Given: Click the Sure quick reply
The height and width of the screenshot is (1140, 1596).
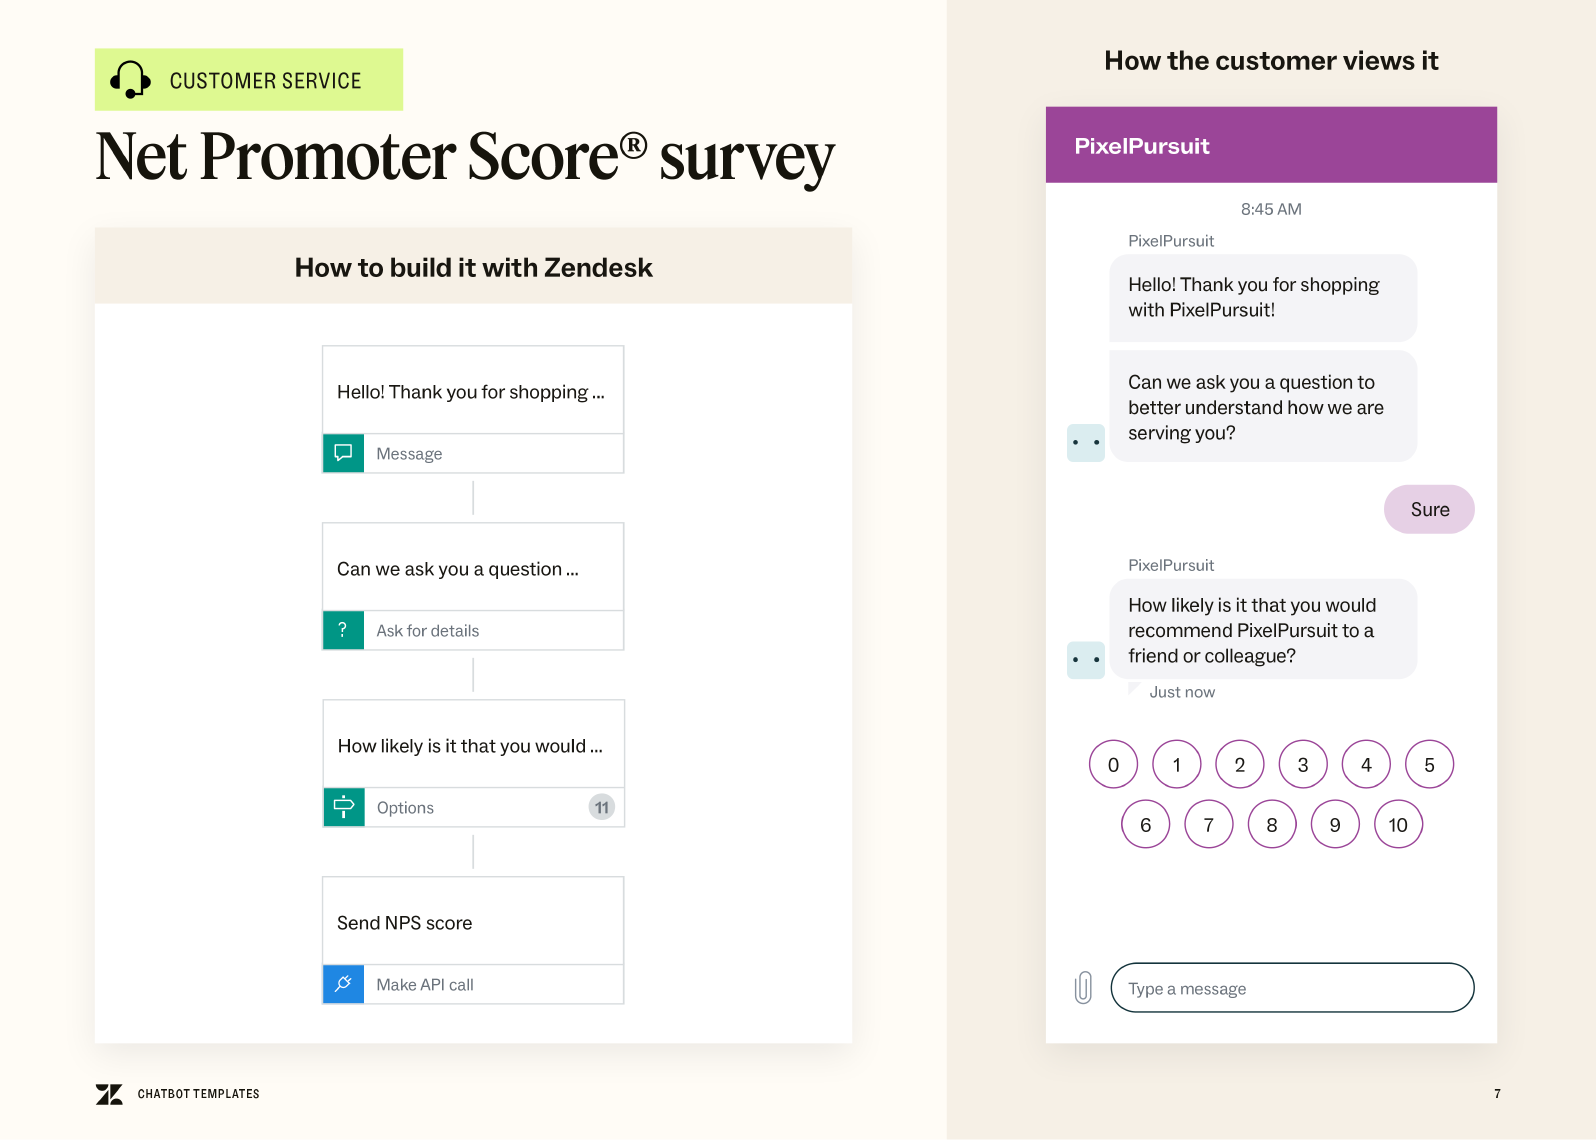Looking at the screenshot, I should tap(1429, 510).
